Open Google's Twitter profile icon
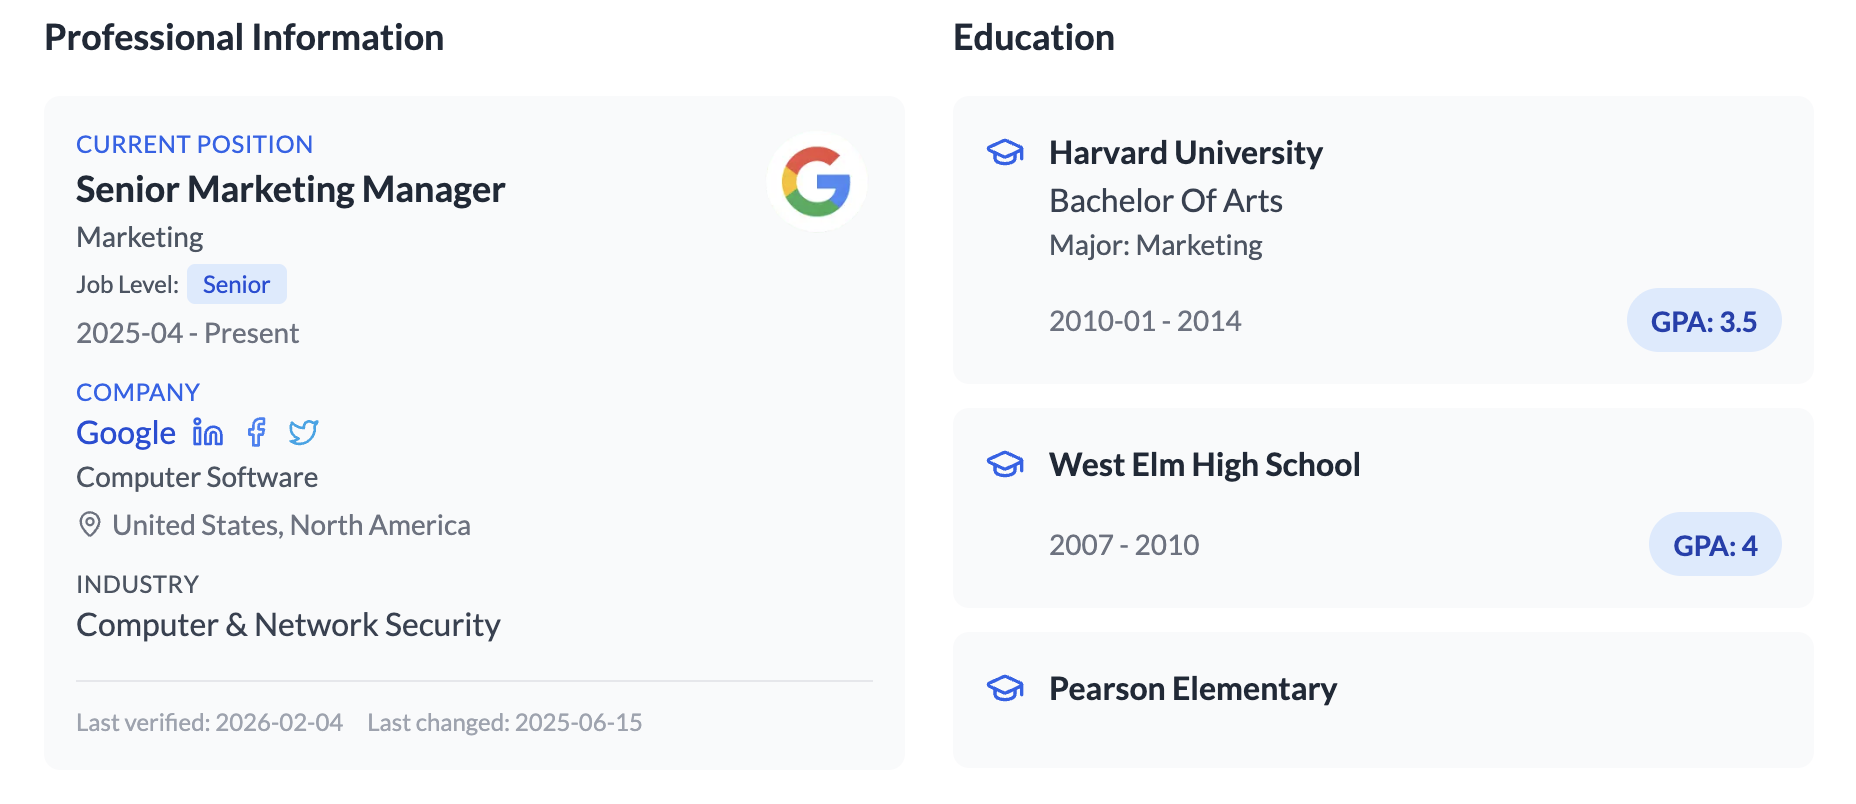Viewport: 1856px width, 804px height. click(303, 432)
